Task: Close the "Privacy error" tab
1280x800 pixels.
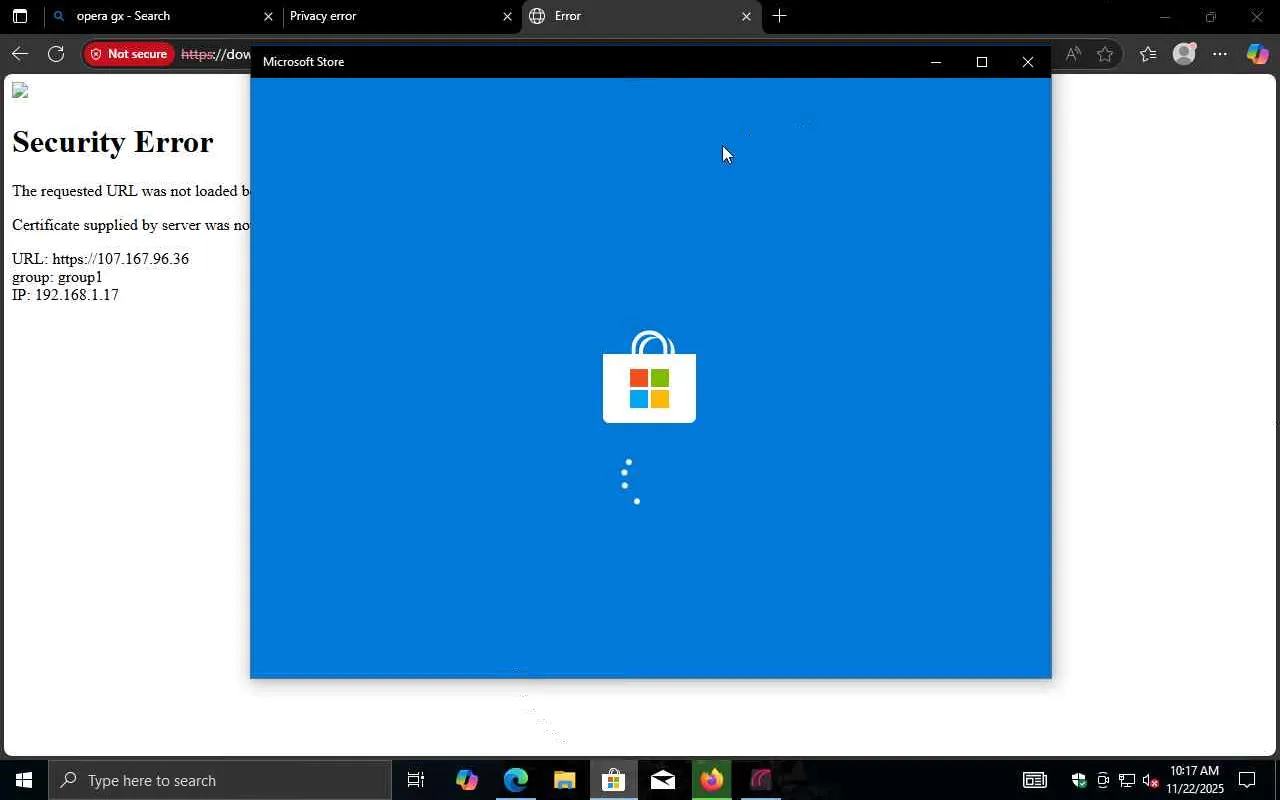Action: 507,16
